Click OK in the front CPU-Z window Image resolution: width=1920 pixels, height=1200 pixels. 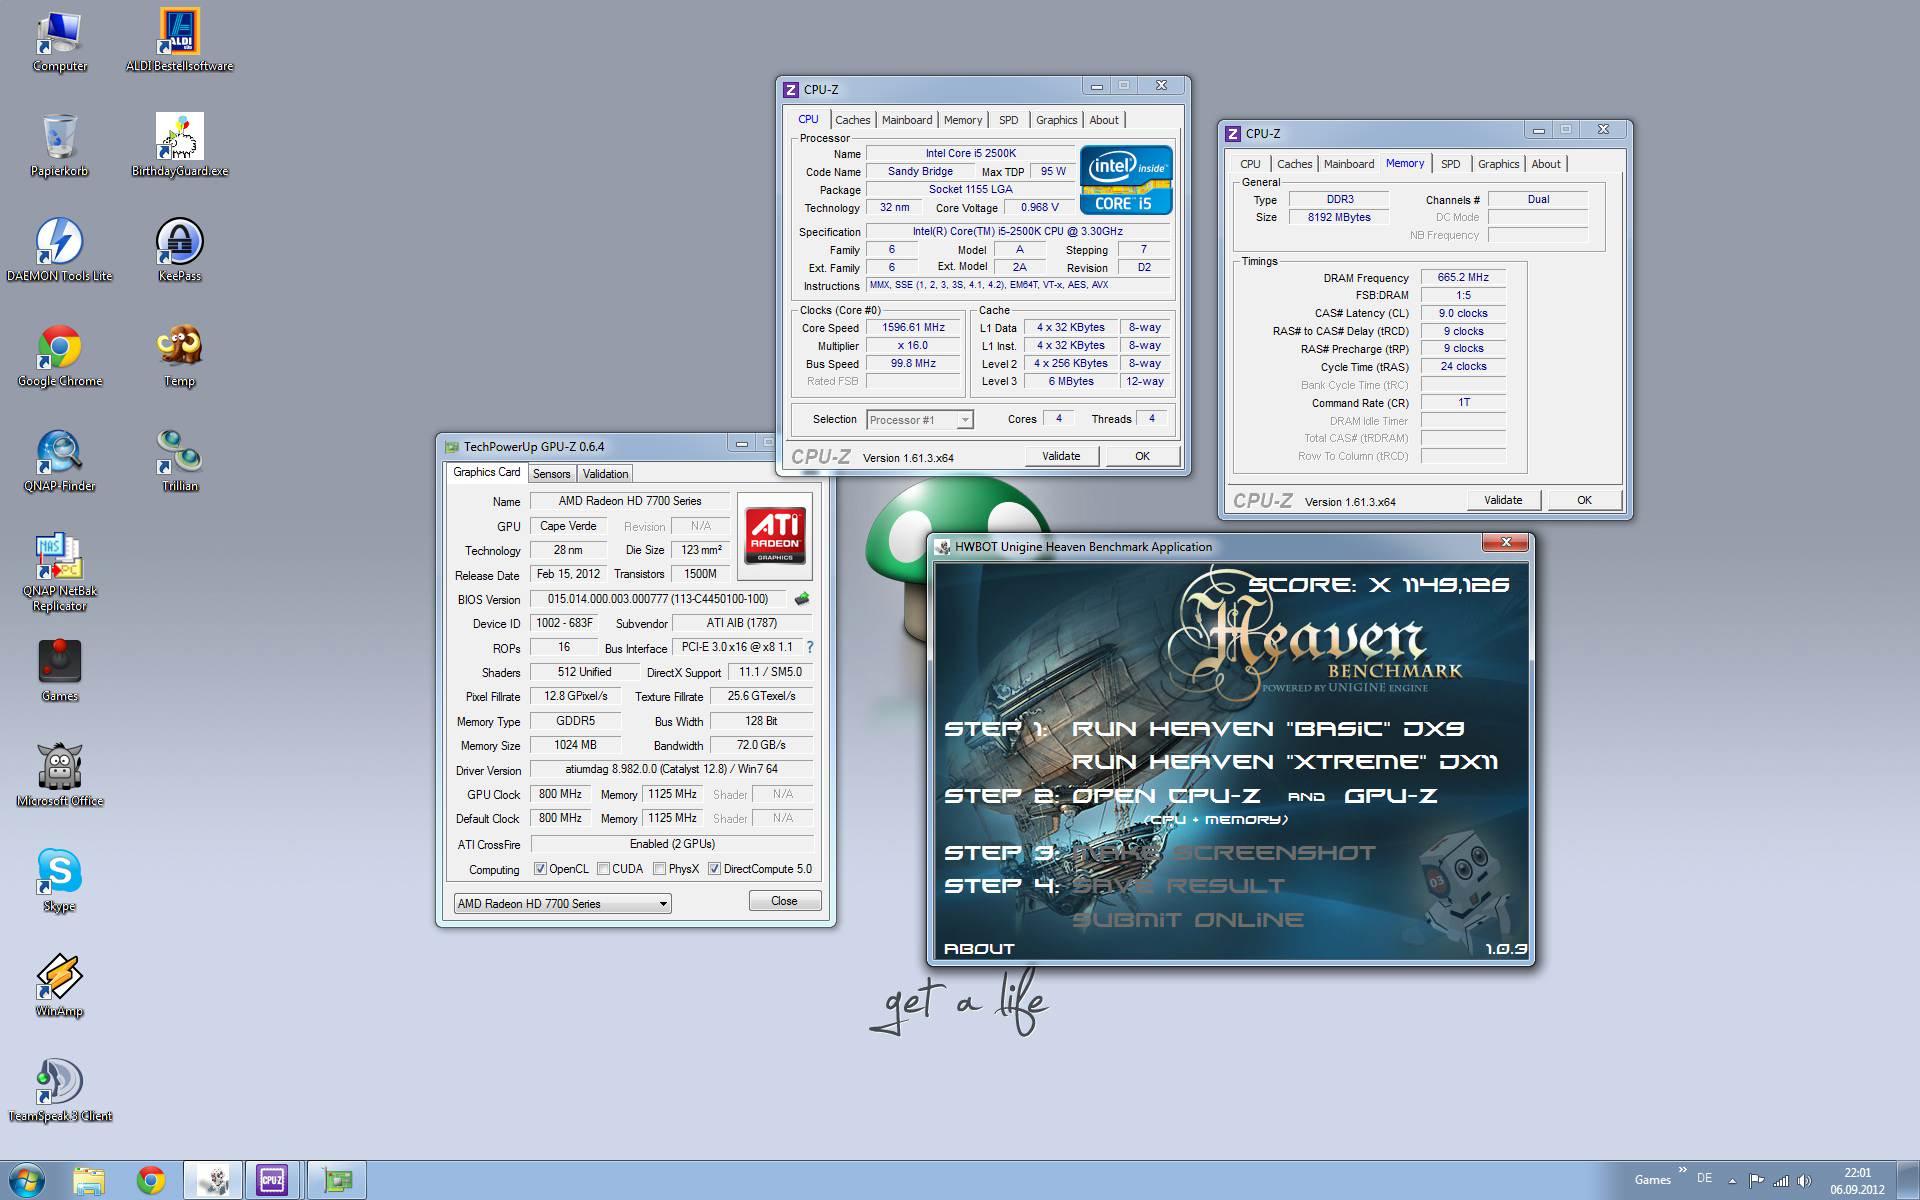point(1142,456)
